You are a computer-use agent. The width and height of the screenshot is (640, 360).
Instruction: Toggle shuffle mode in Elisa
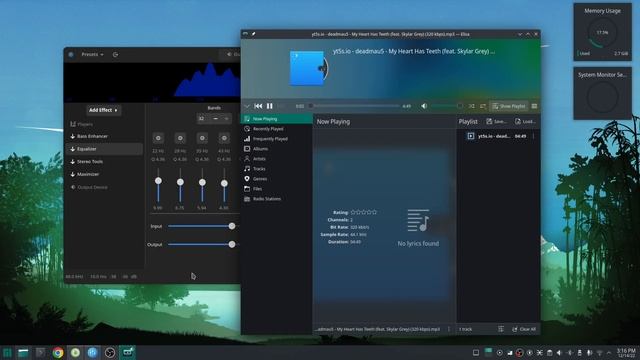(471, 106)
